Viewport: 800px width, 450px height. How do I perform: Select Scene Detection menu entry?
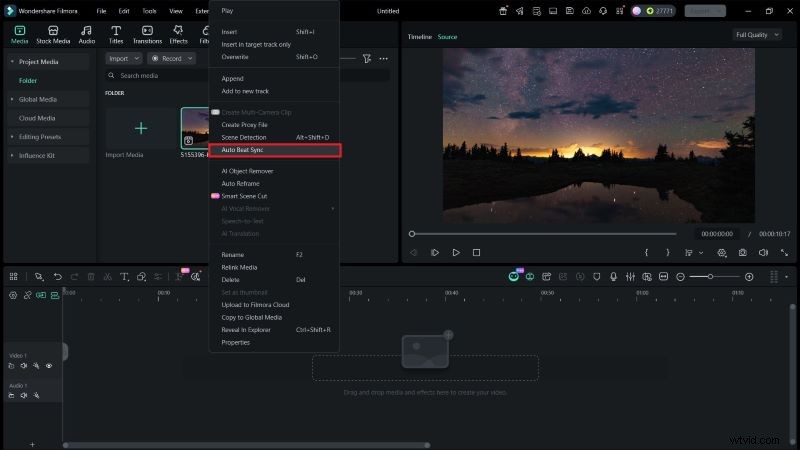pos(244,137)
